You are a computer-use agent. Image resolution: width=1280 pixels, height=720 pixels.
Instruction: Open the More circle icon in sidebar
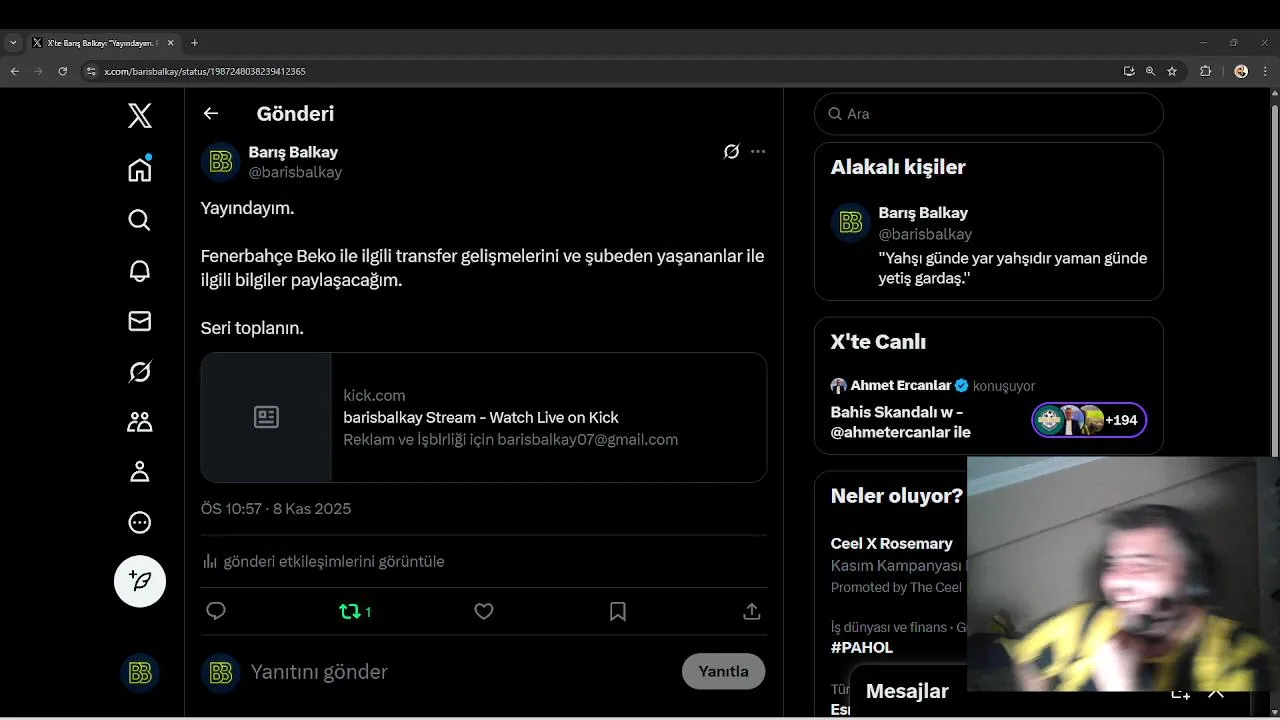pyautogui.click(x=140, y=522)
